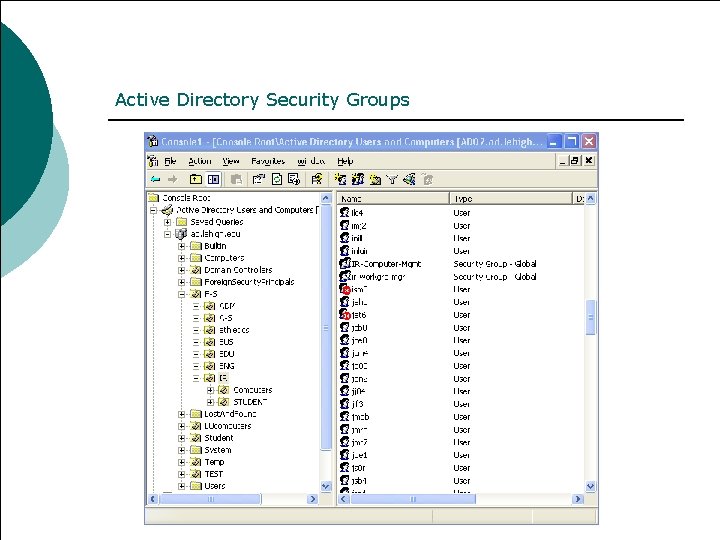
Task: Expand the Builtin container
Action: click(x=182, y=246)
